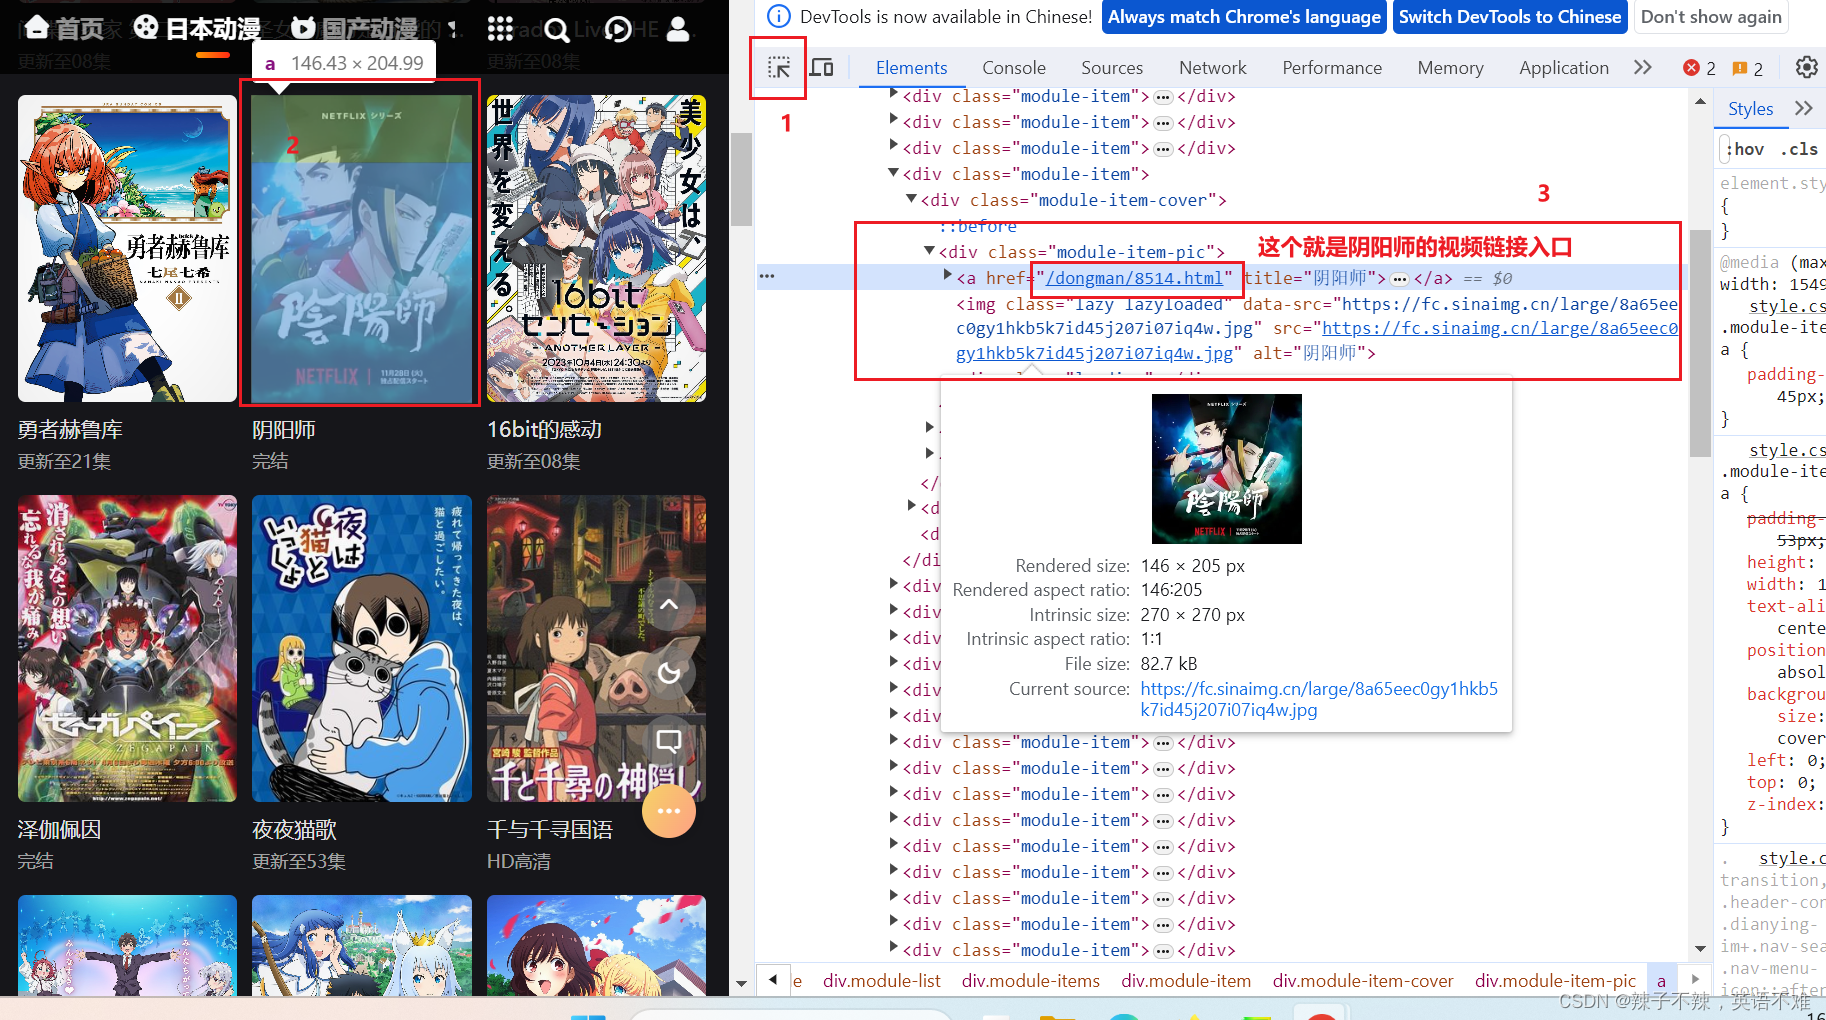Open the 勇者赫鲁库 poster thumbnail

coord(127,249)
